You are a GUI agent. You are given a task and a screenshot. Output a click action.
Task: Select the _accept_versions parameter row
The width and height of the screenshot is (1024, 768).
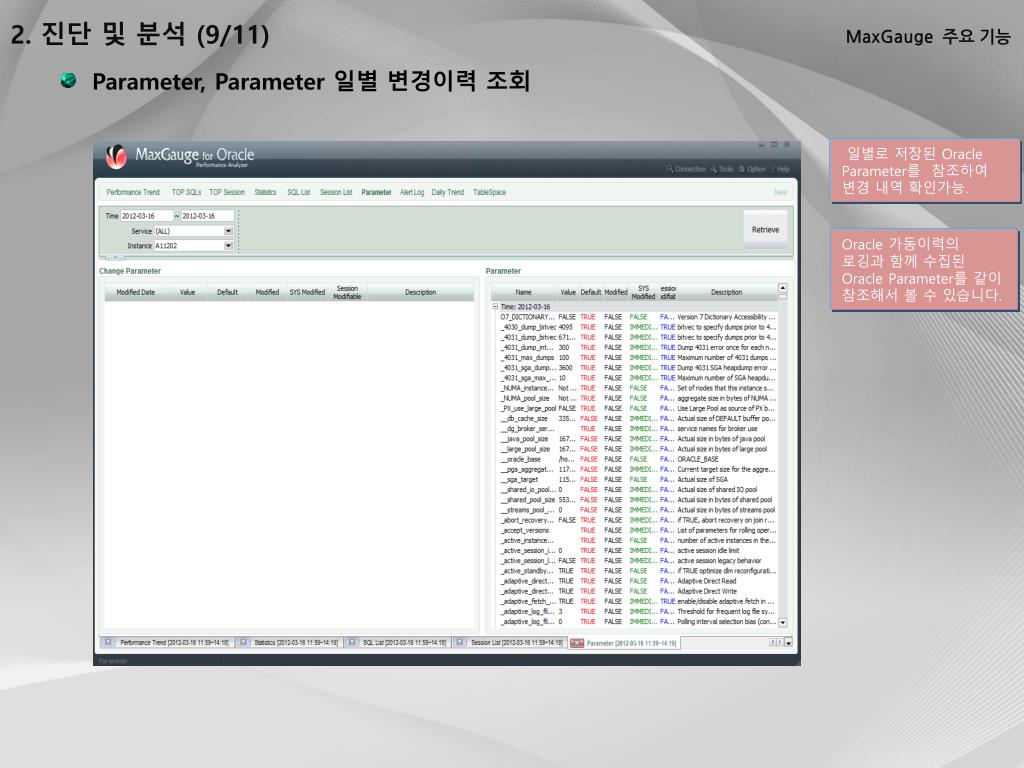637,530
